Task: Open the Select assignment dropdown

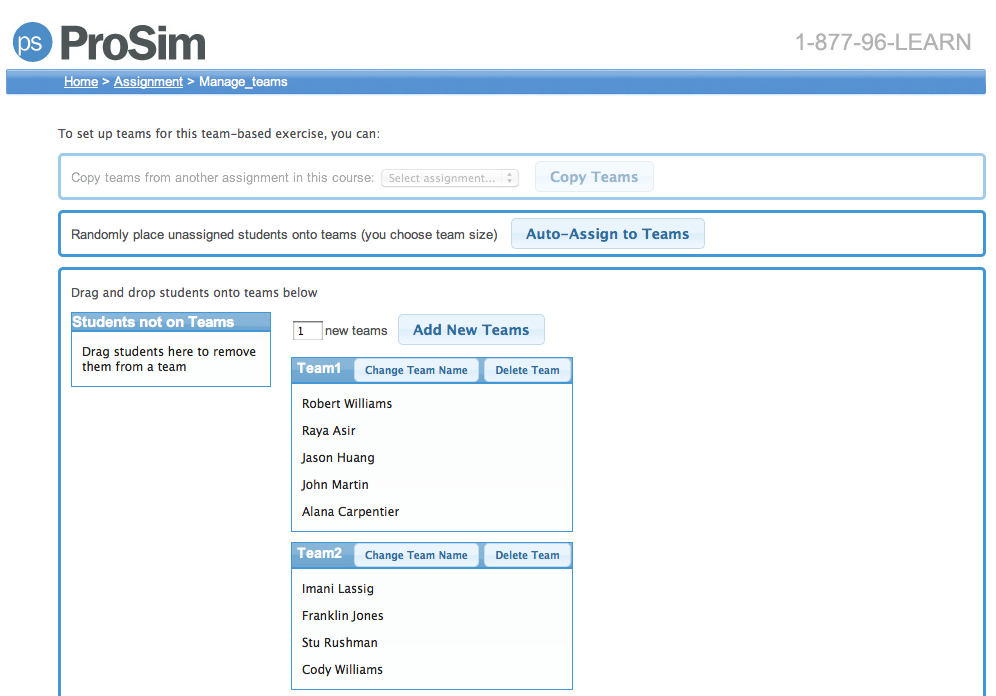Action: pos(450,178)
